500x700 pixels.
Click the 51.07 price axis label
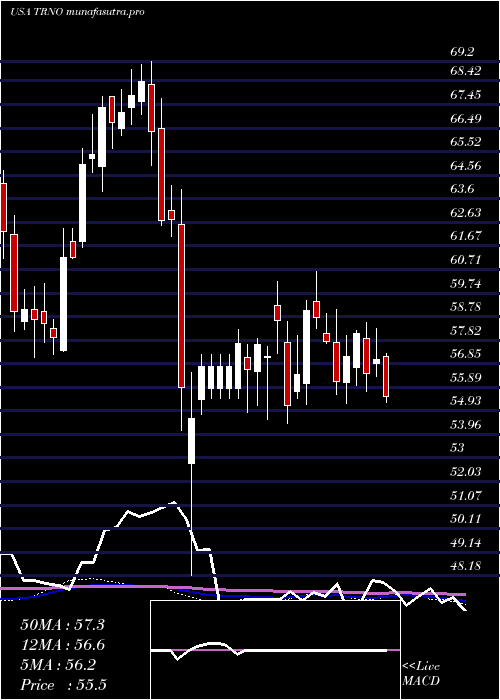466,495
